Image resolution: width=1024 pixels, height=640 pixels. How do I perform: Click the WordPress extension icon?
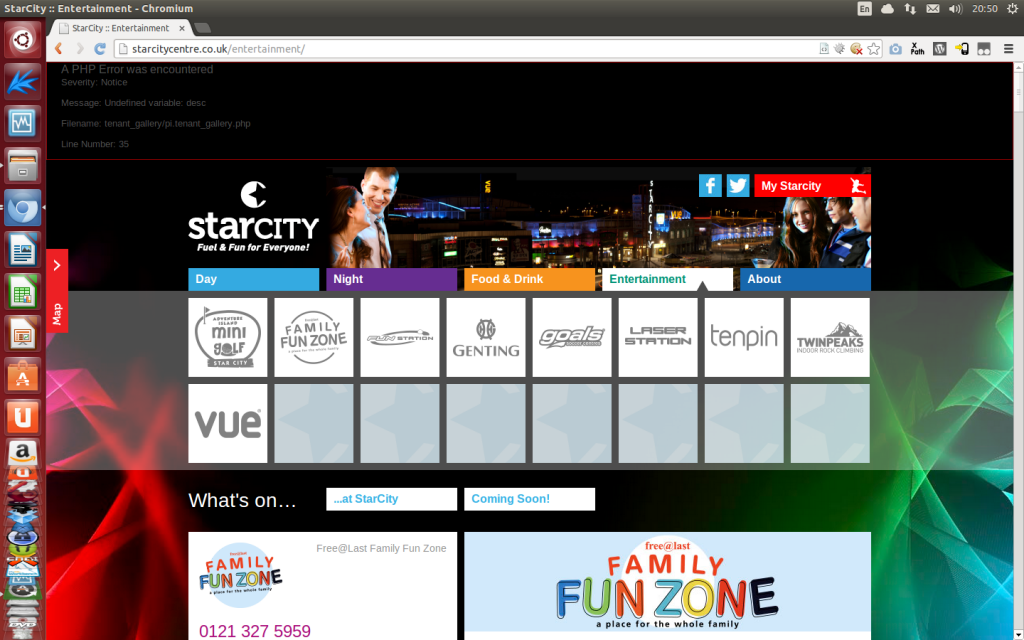pos(940,49)
